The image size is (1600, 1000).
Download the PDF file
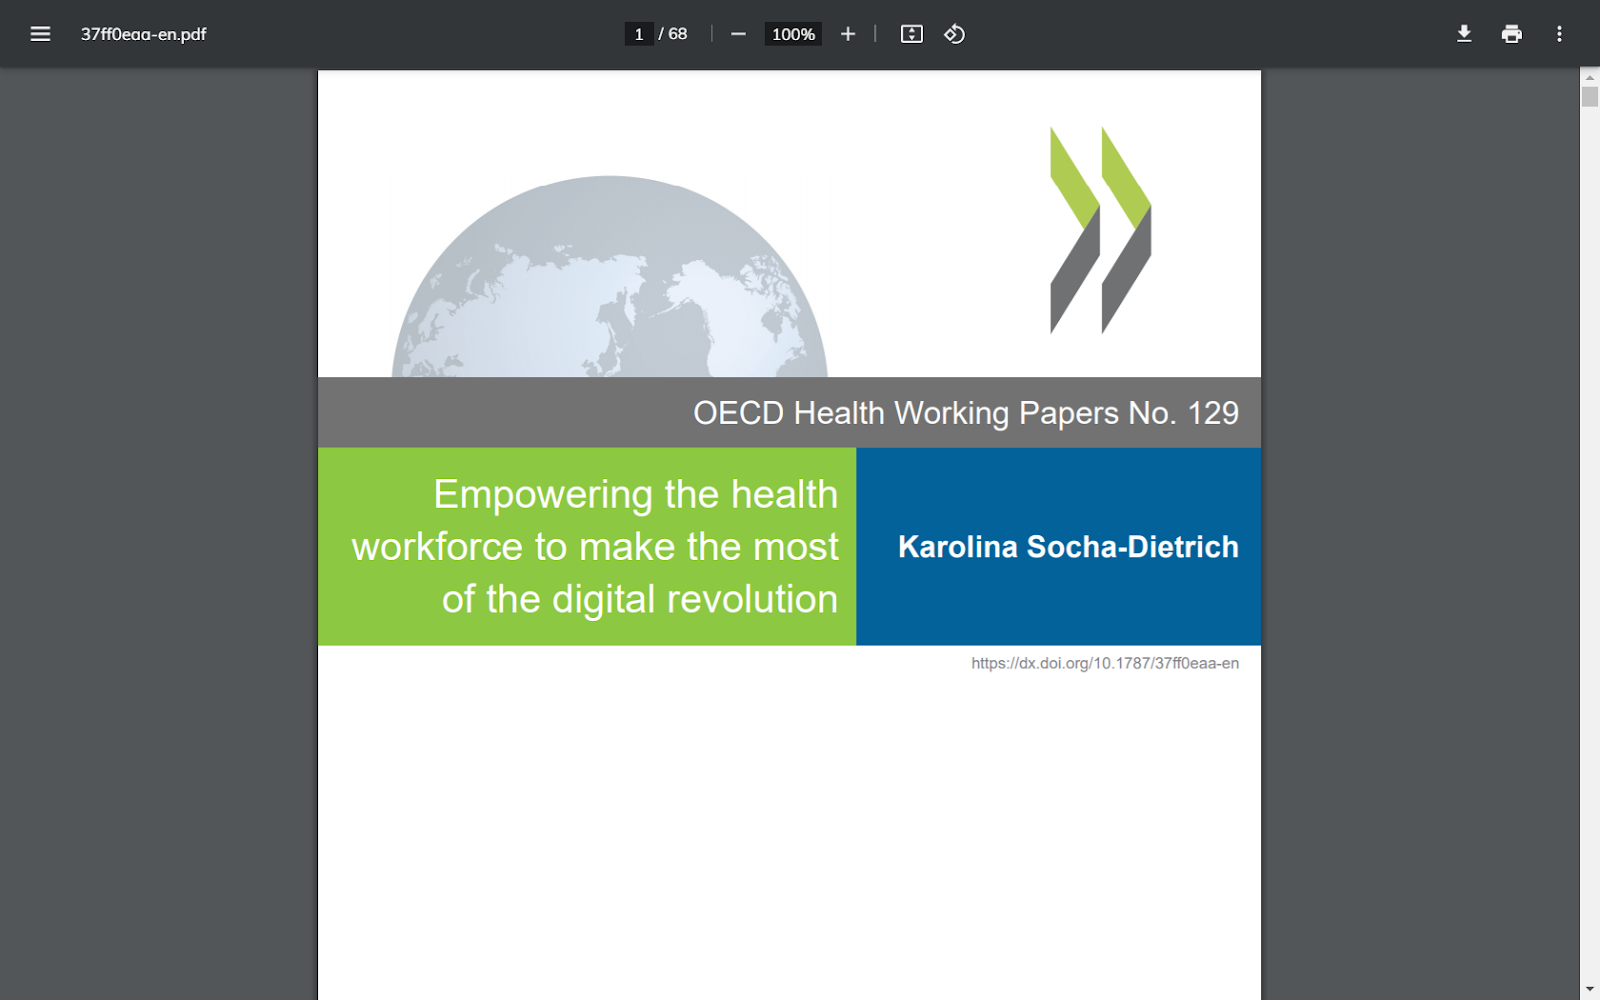click(x=1464, y=34)
